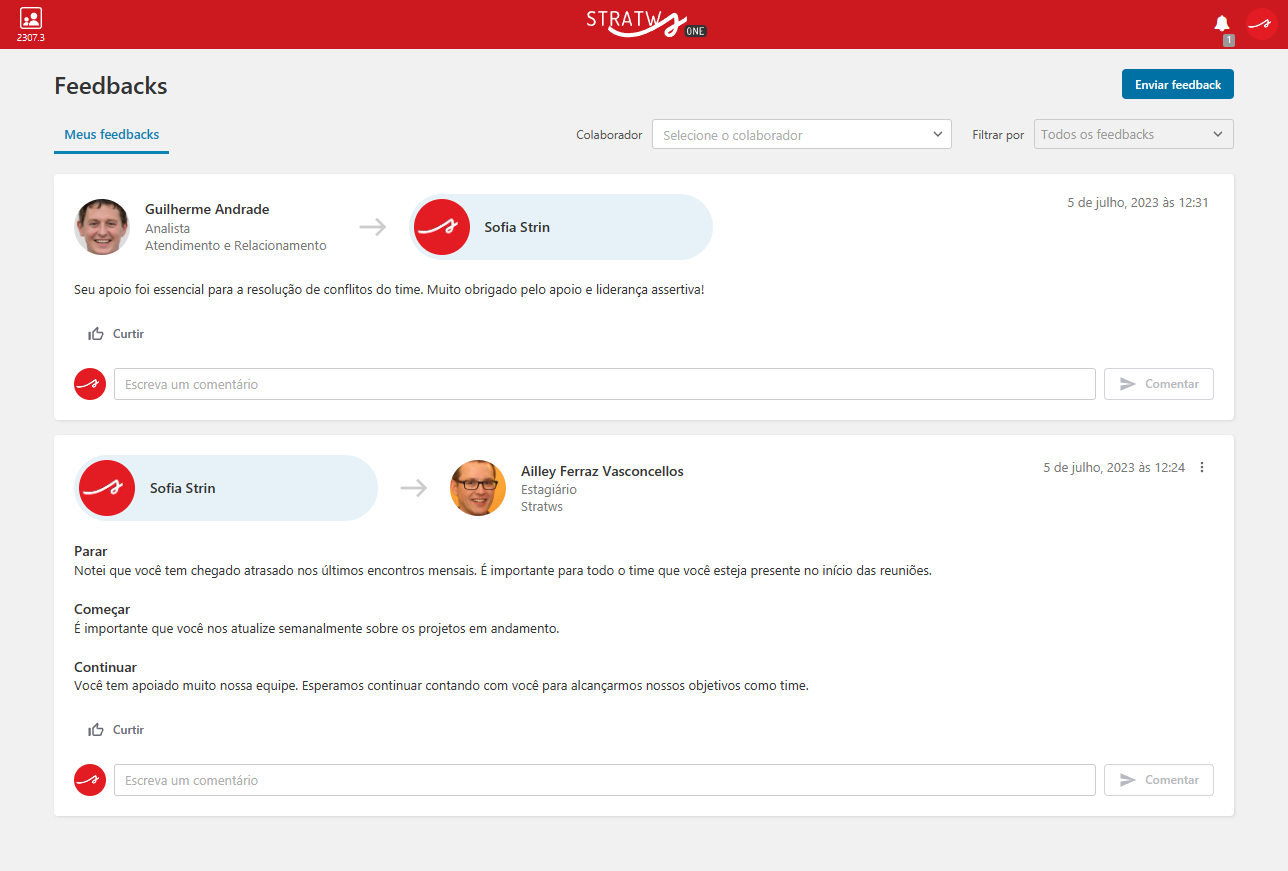This screenshot has height=871, width=1288.
Task: Click the Atendimento e Relacionamento text
Action: (x=236, y=245)
